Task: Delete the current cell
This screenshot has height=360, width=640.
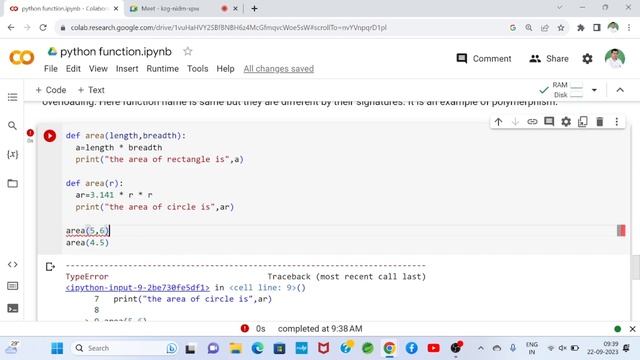Action: click(x=600, y=122)
